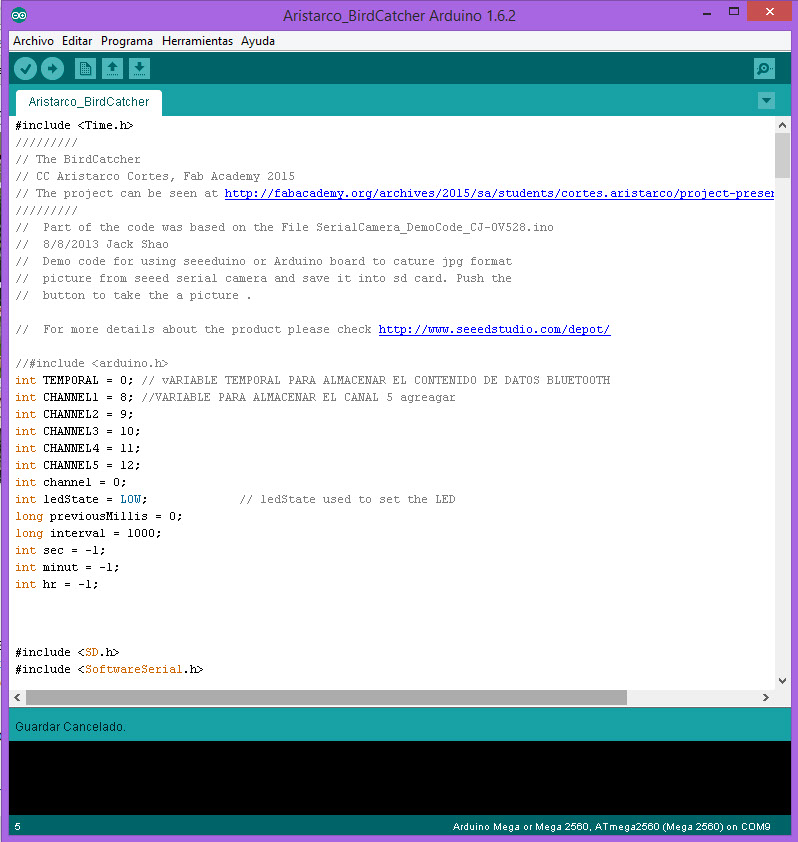Viewport: 798px width, 842px height.
Task: Open the Herramientas menu
Action: pos(197,41)
